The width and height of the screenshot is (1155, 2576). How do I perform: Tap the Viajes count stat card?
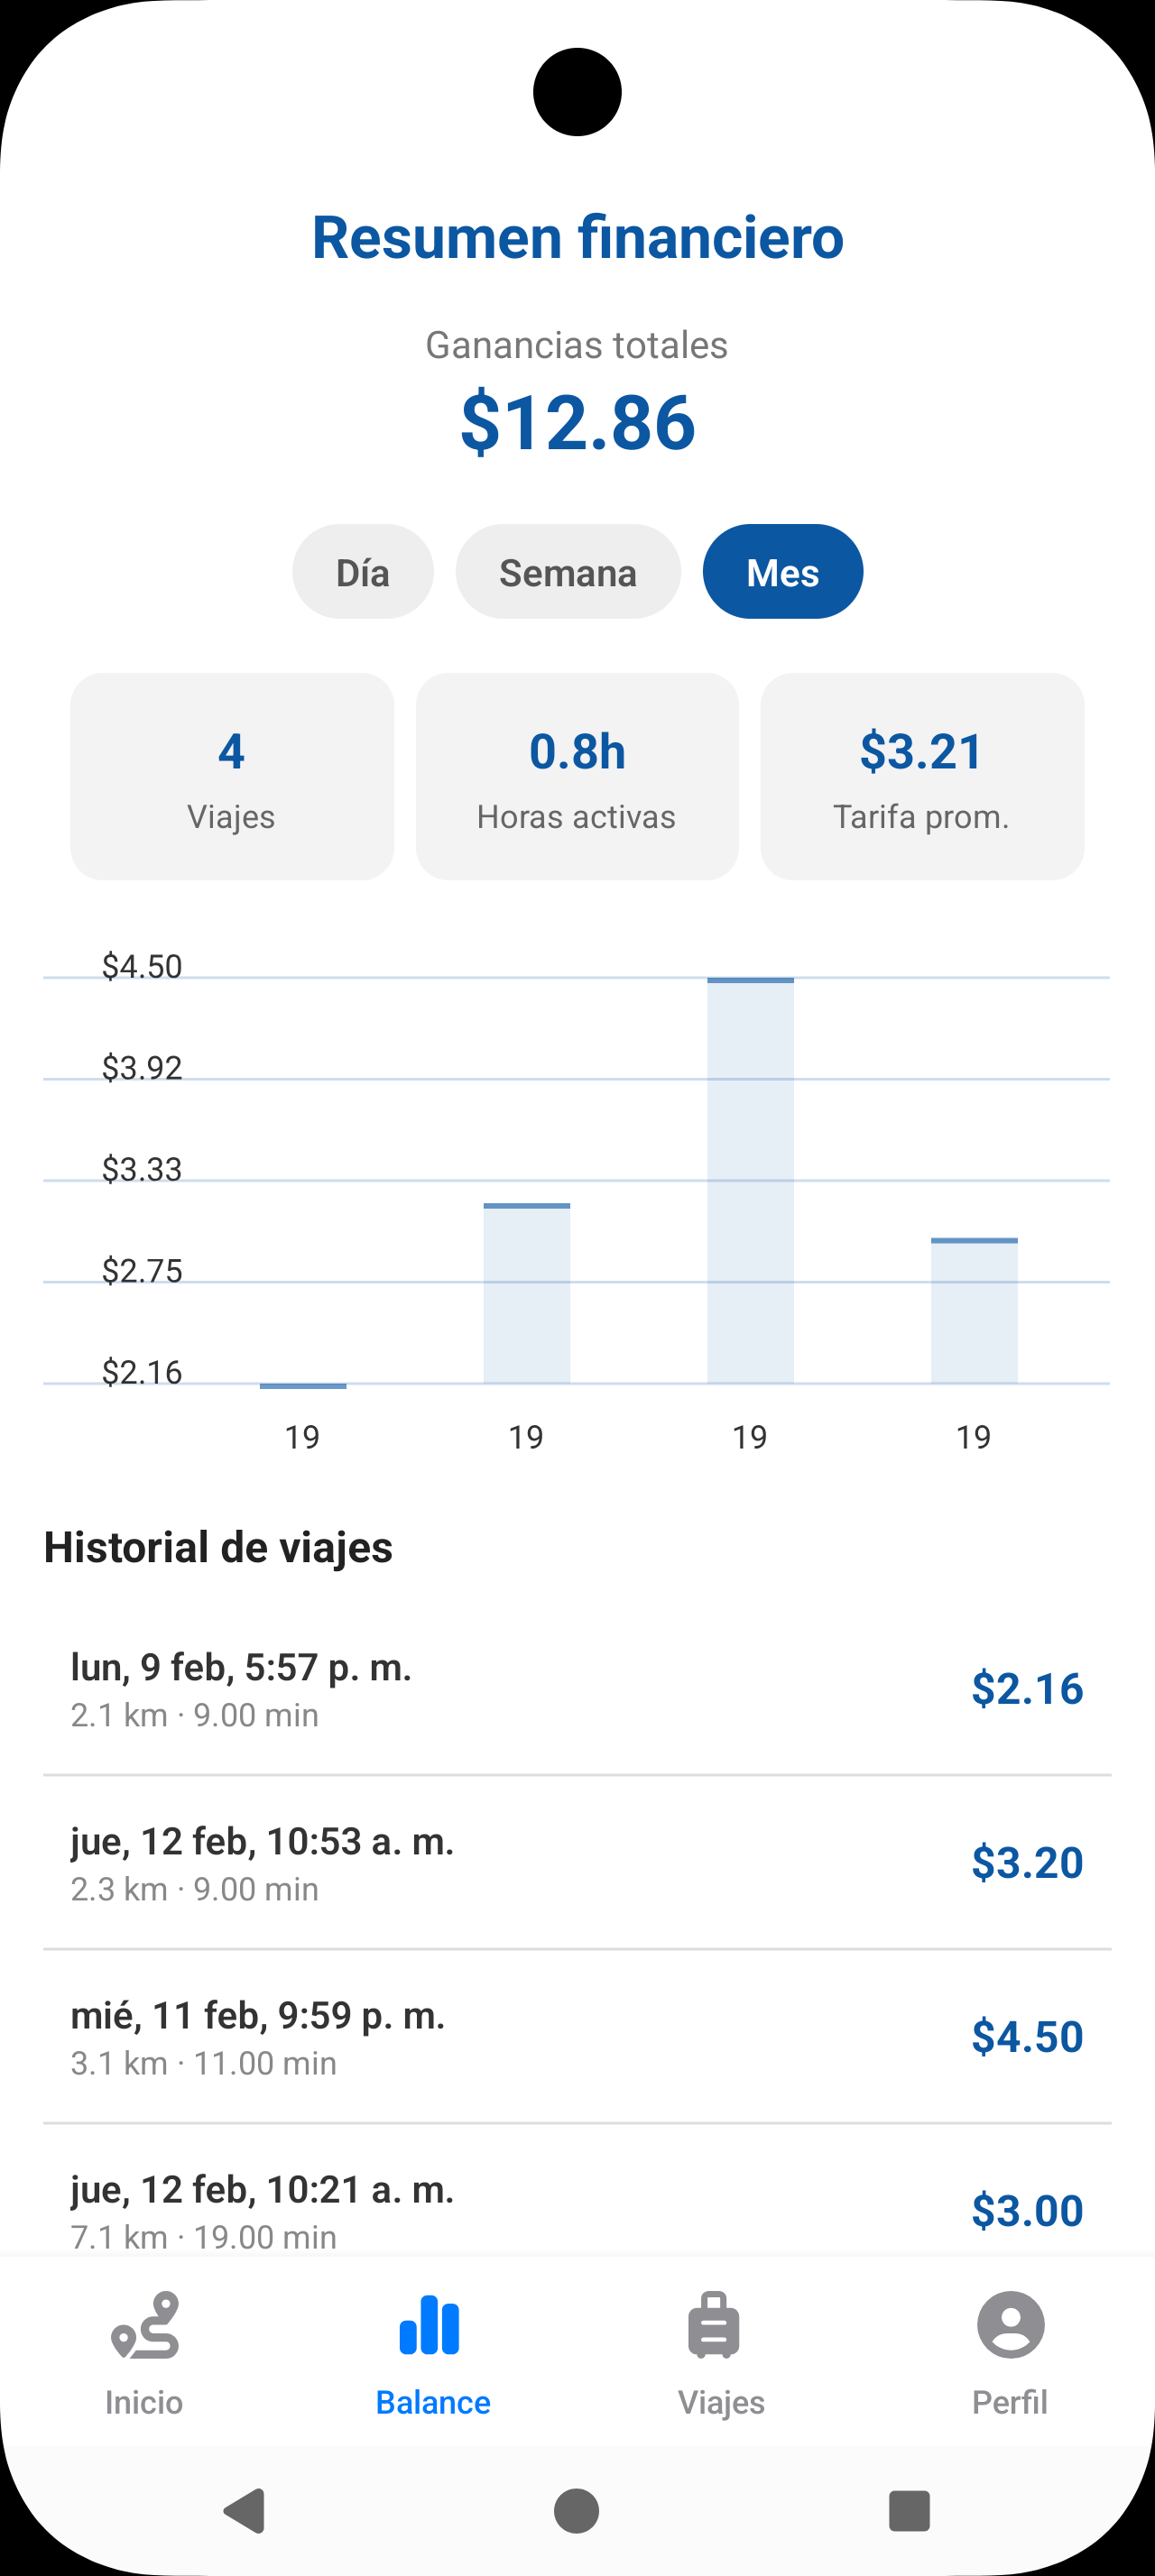click(232, 777)
